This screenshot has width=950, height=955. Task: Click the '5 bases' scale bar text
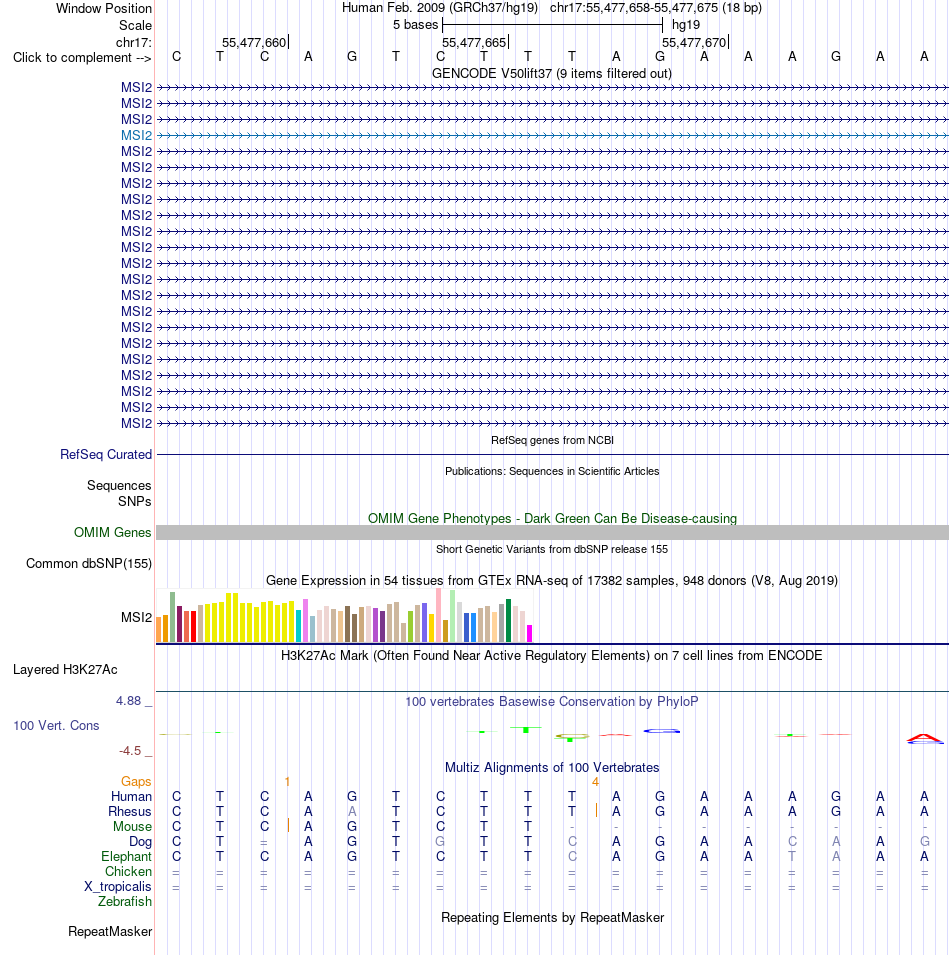pos(415,25)
